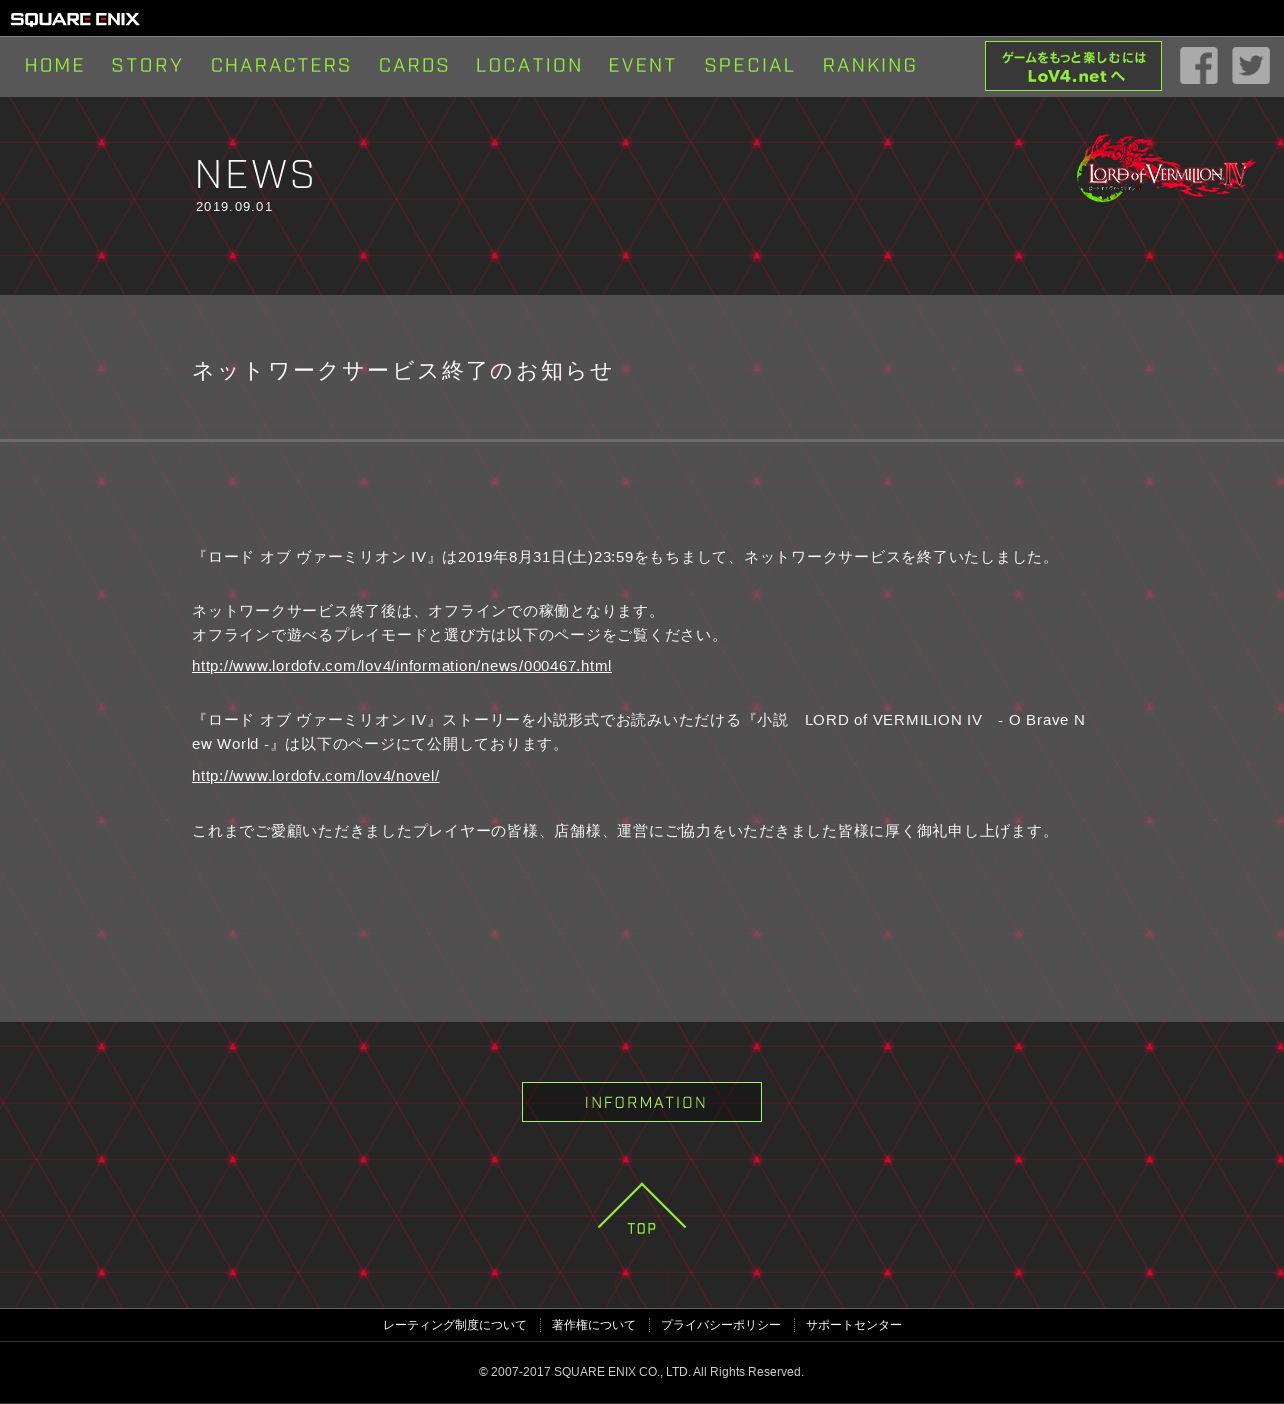Click the title ネットワークサービス終了のお知らせ
The image size is (1284, 1404).
coord(402,371)
